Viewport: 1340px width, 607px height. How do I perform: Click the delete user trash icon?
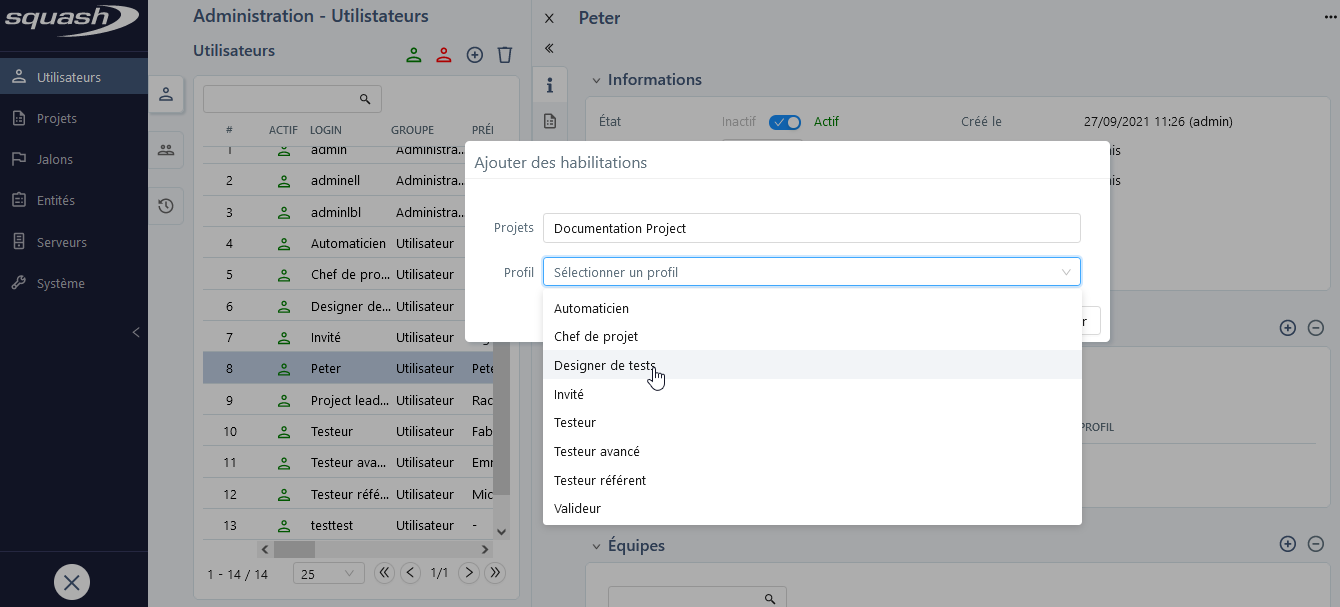505,55
